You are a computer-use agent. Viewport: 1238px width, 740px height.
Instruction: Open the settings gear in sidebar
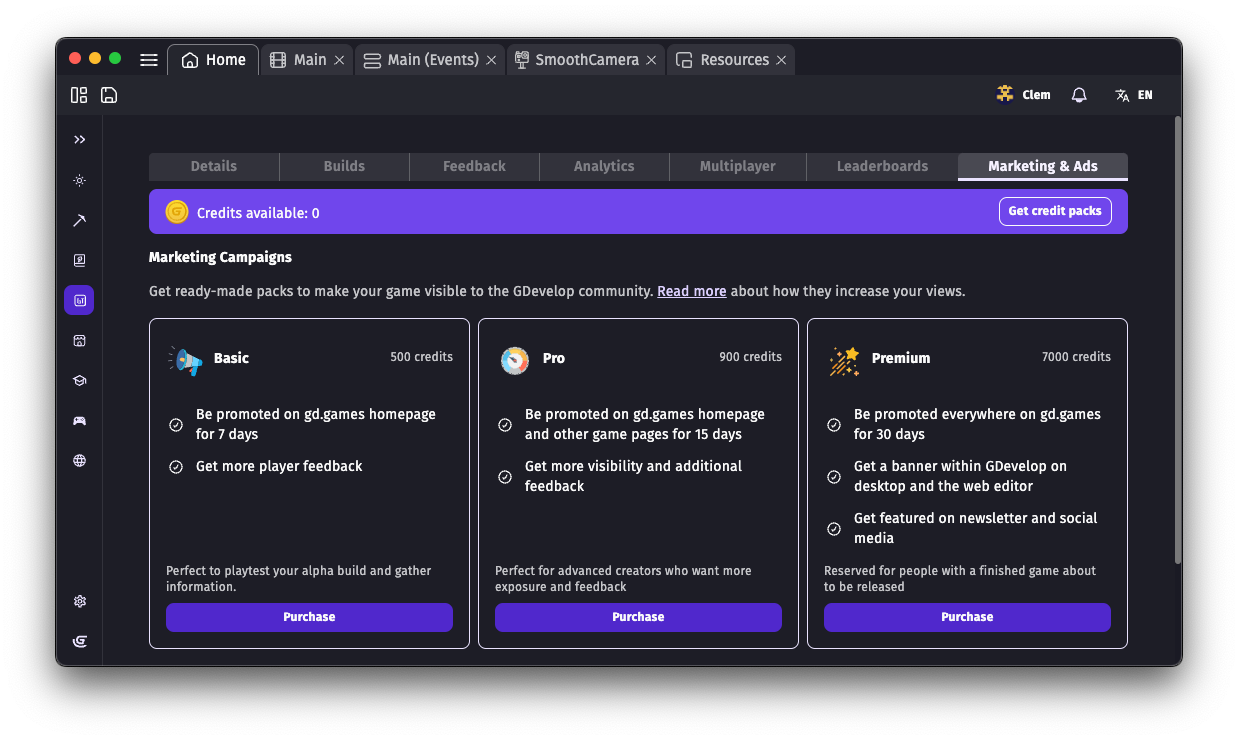tap(79, 601)
